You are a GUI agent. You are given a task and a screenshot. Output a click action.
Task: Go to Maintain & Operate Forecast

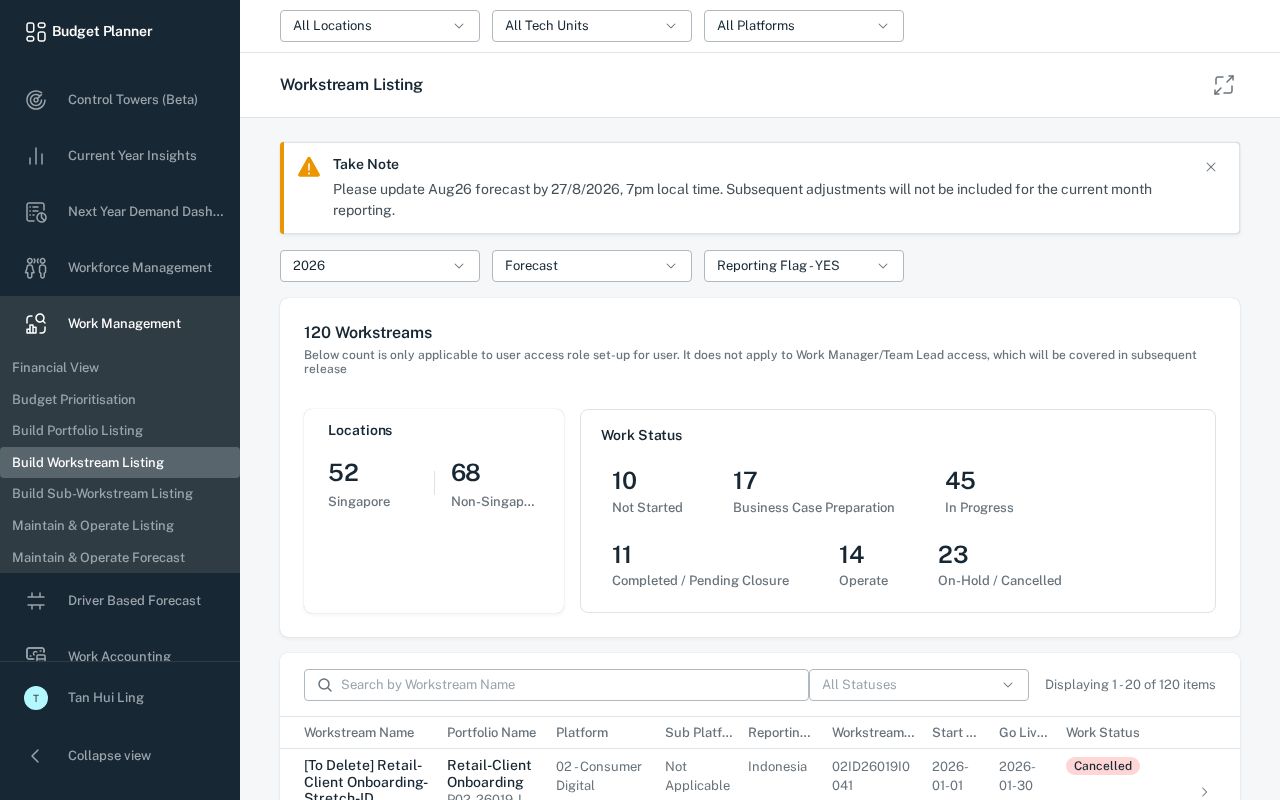coord(120,558)
